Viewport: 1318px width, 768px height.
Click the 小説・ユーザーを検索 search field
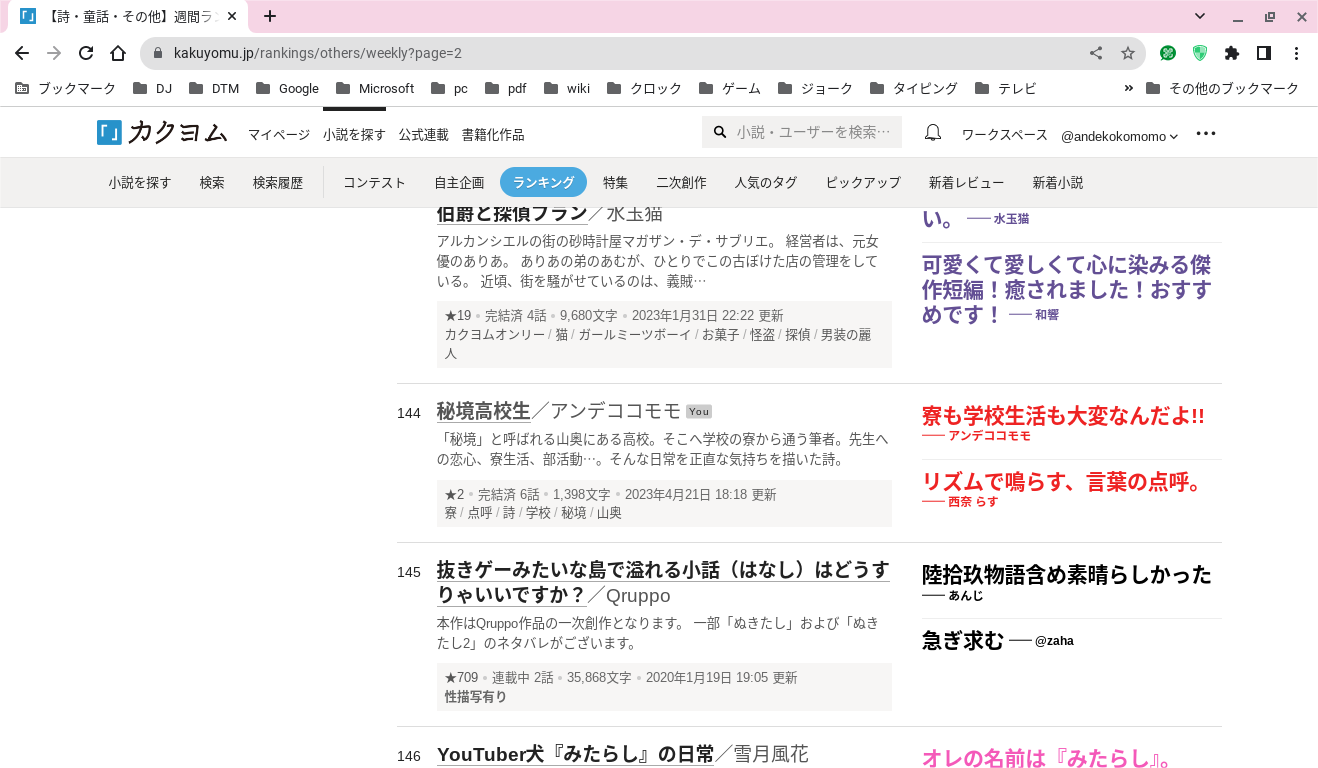click(812, 132)
